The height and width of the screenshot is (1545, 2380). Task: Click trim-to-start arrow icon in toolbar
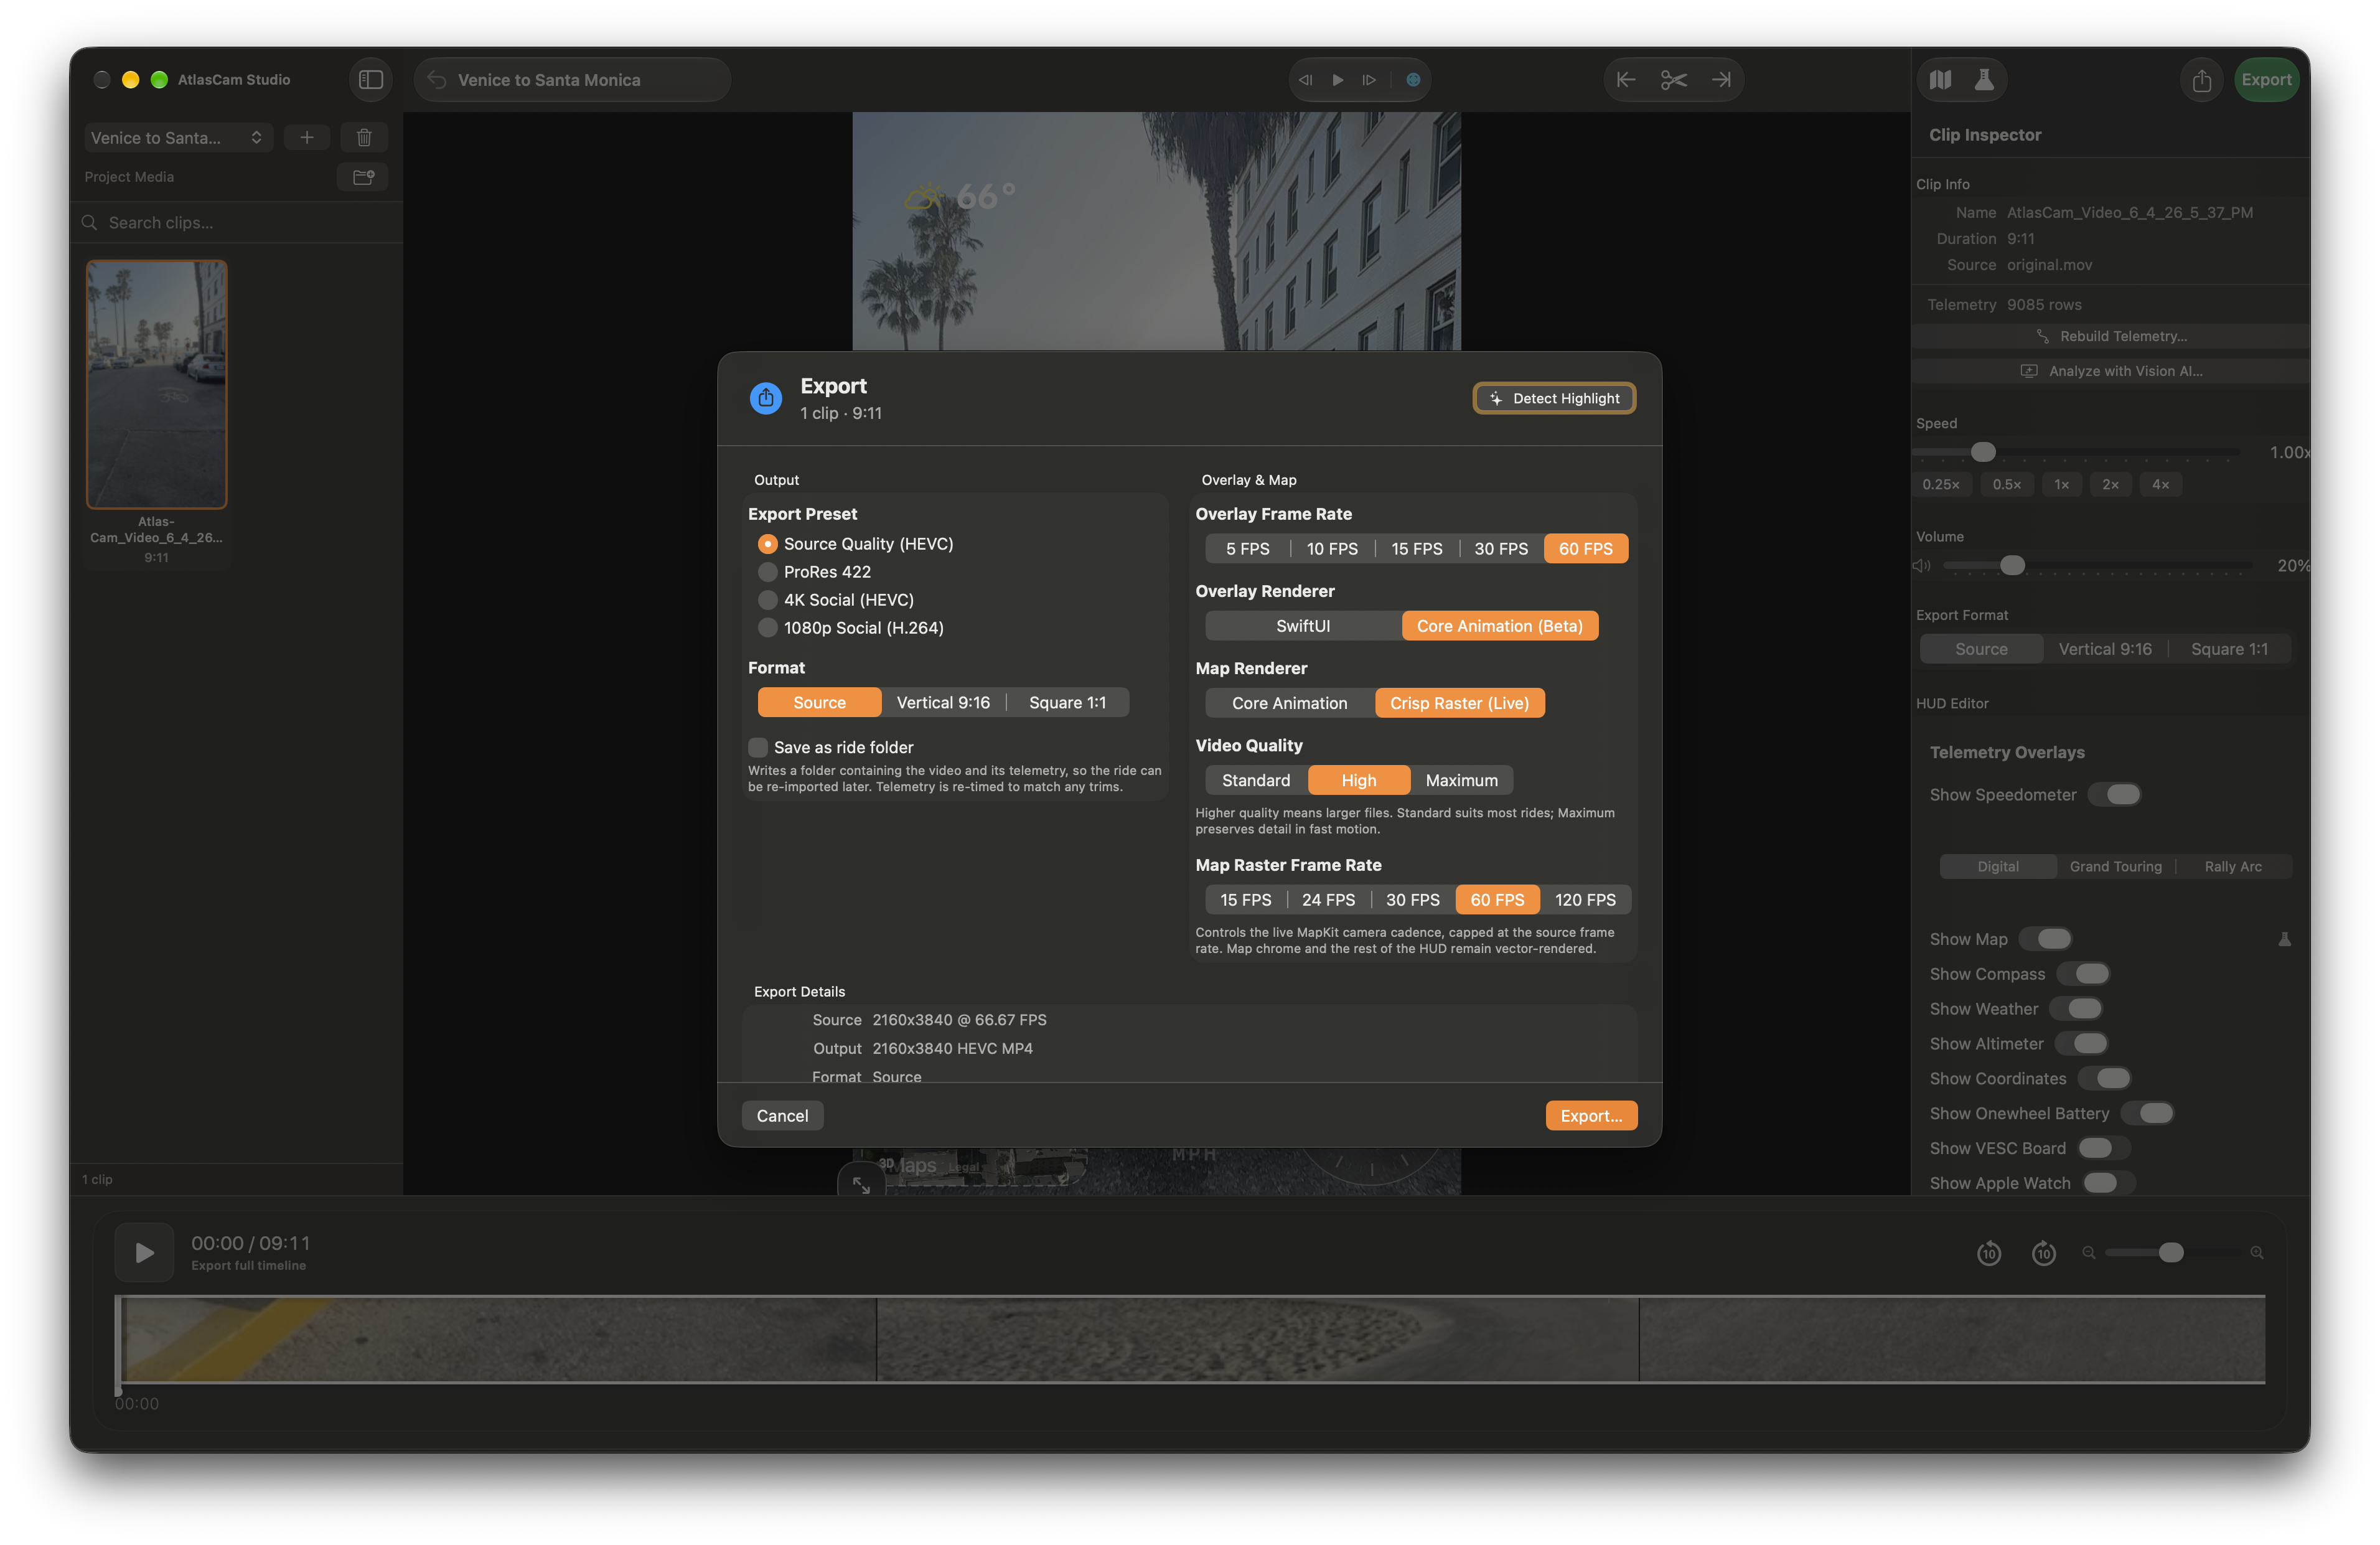(x=1627, y=80)
